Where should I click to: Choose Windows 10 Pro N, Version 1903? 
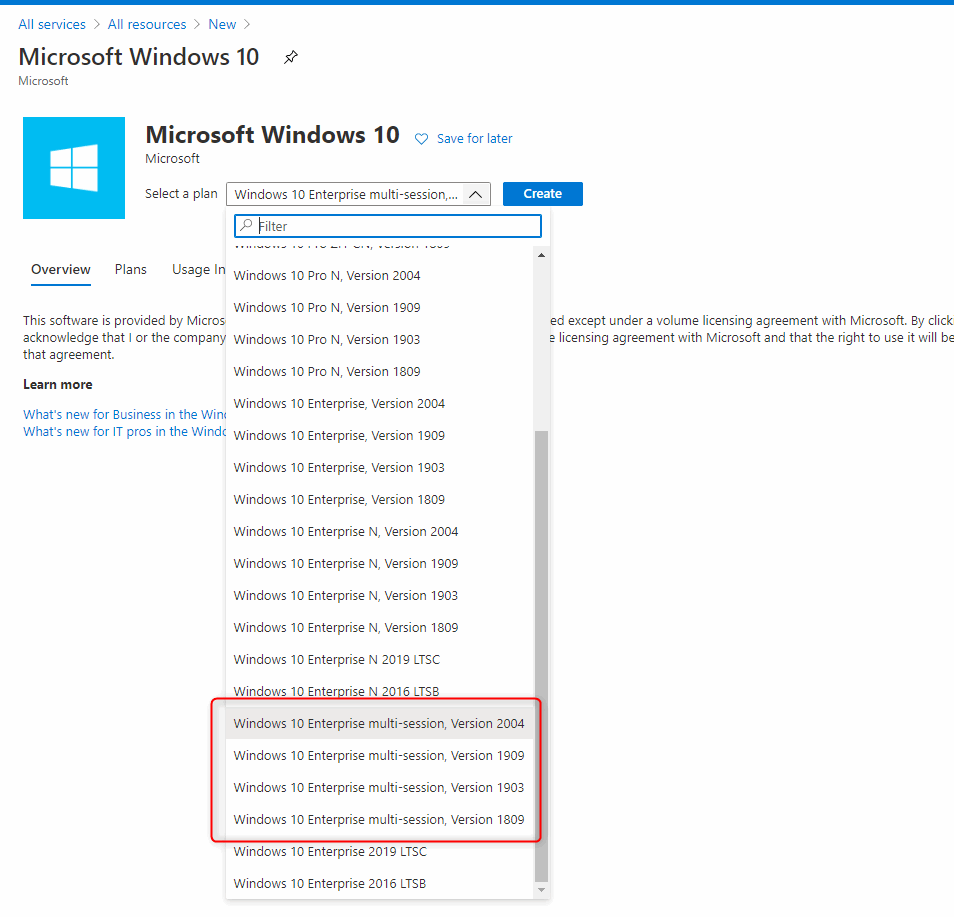(380, 340)
